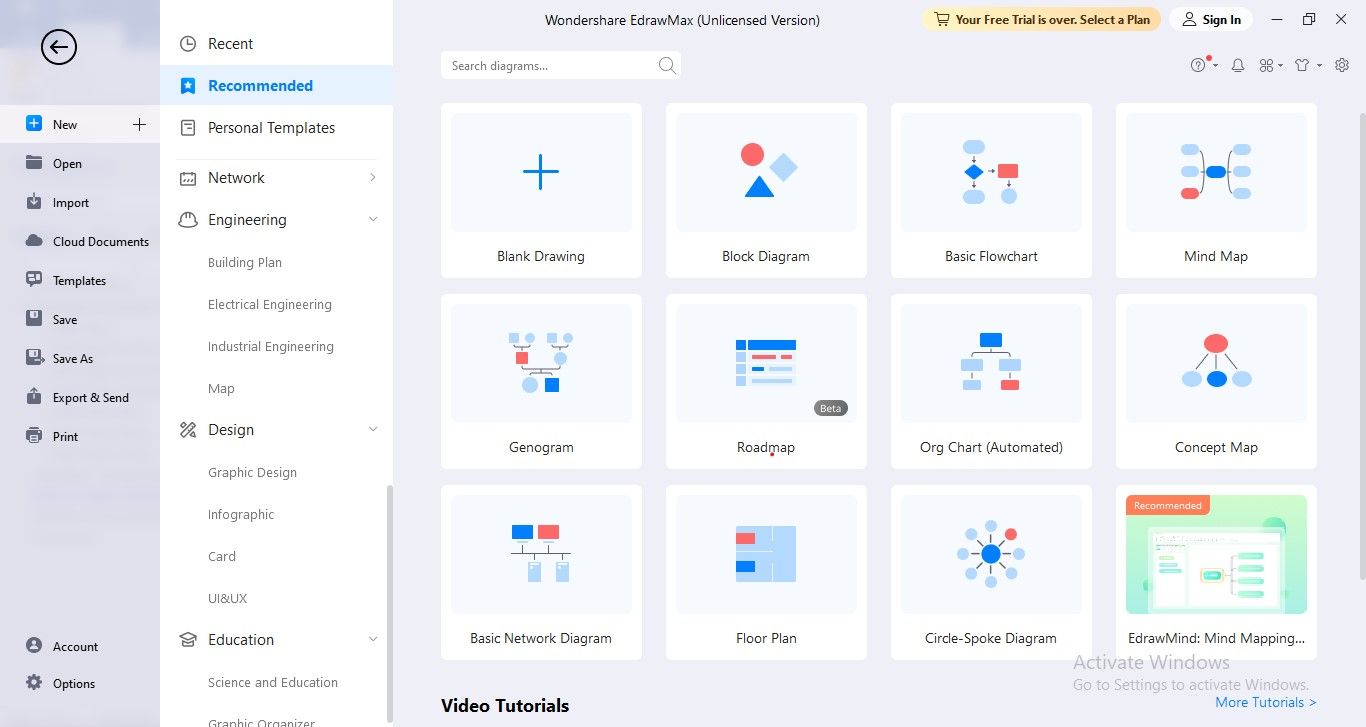Select Electrical Engineering subcategory
The image size is (1366, 727).
[x=270, y=305]
